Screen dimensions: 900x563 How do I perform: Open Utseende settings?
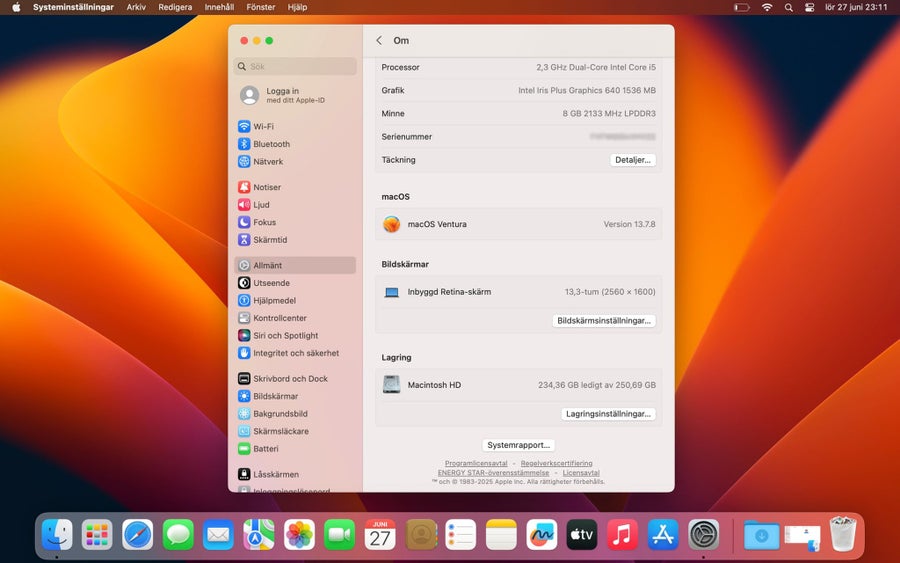click(x=295, y=283)
